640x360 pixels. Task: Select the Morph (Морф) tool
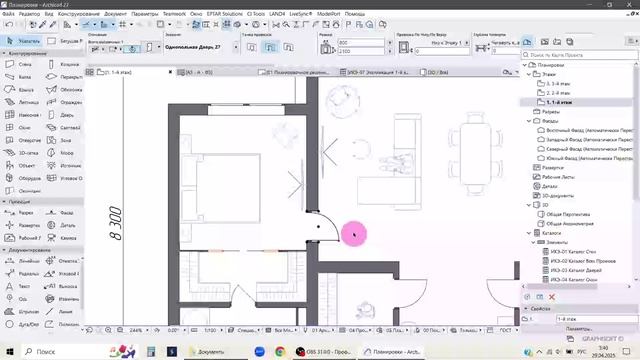coord(61,153)
